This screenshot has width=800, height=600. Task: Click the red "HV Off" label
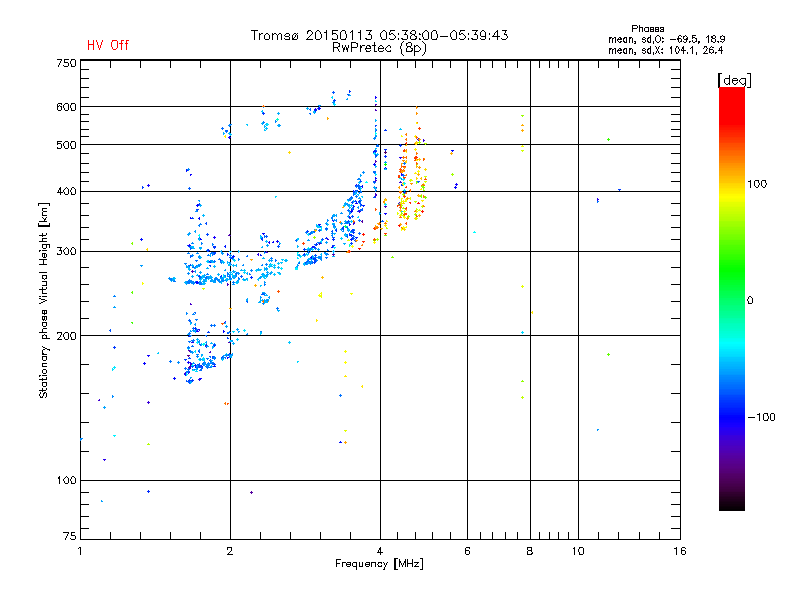(108, 45)
